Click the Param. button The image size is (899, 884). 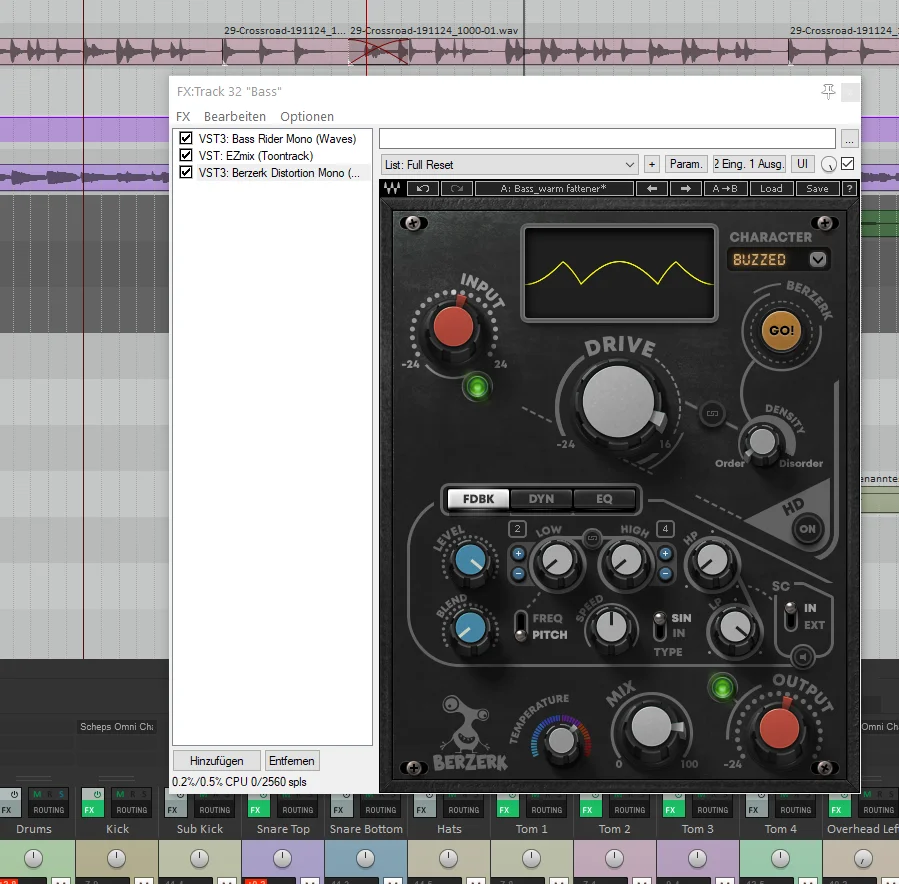click(x=686, y=164)
